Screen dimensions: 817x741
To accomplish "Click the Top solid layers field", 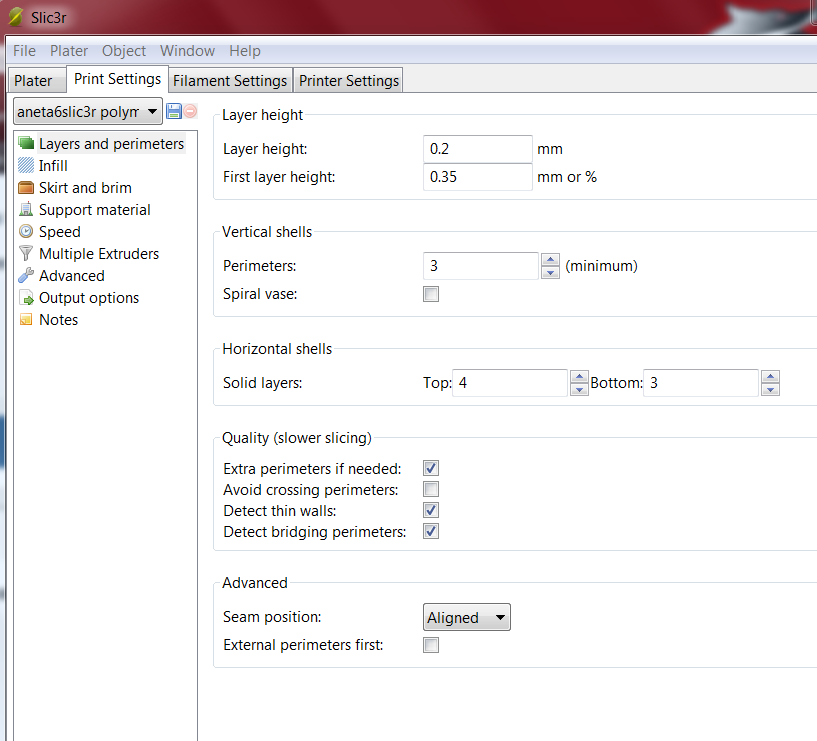I will click(x=510, y=383).
